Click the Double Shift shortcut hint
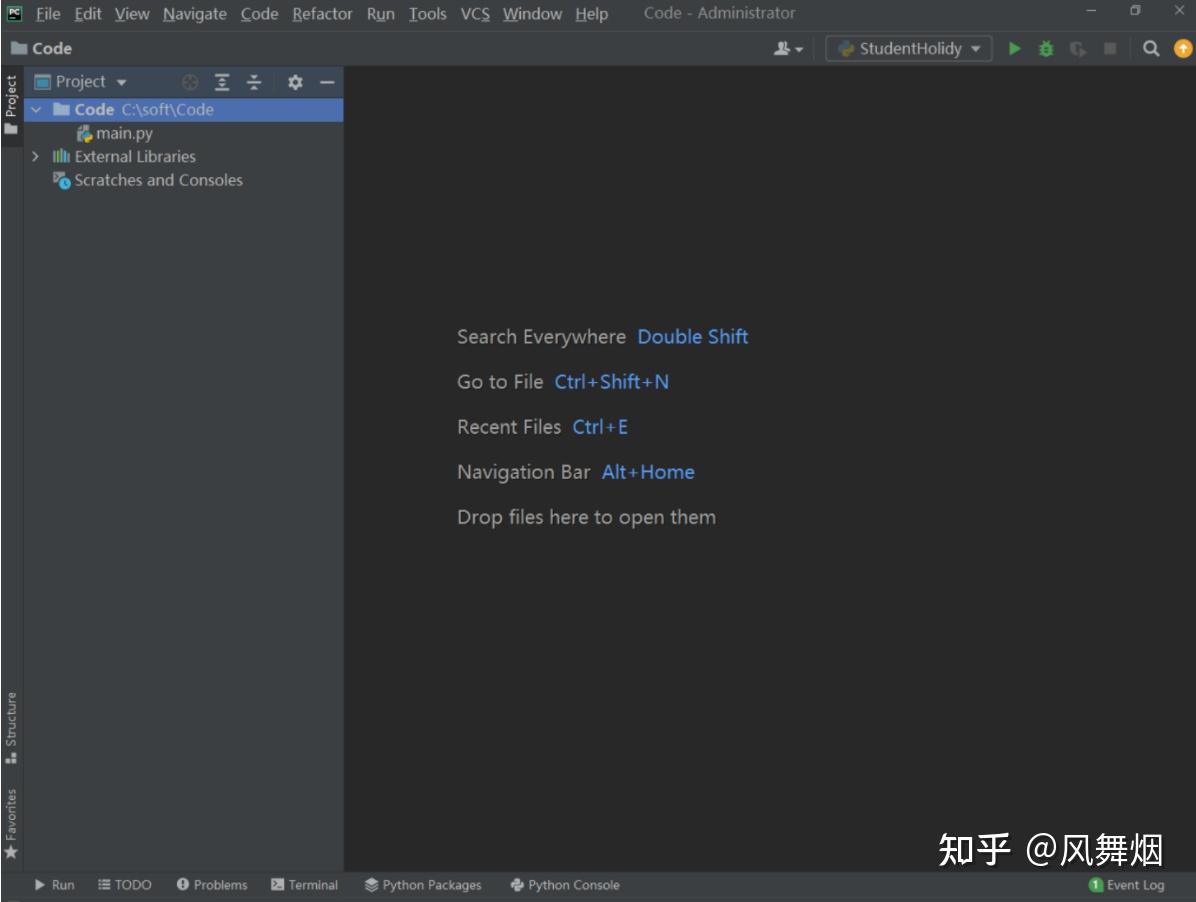 click(x=693, y=337)
